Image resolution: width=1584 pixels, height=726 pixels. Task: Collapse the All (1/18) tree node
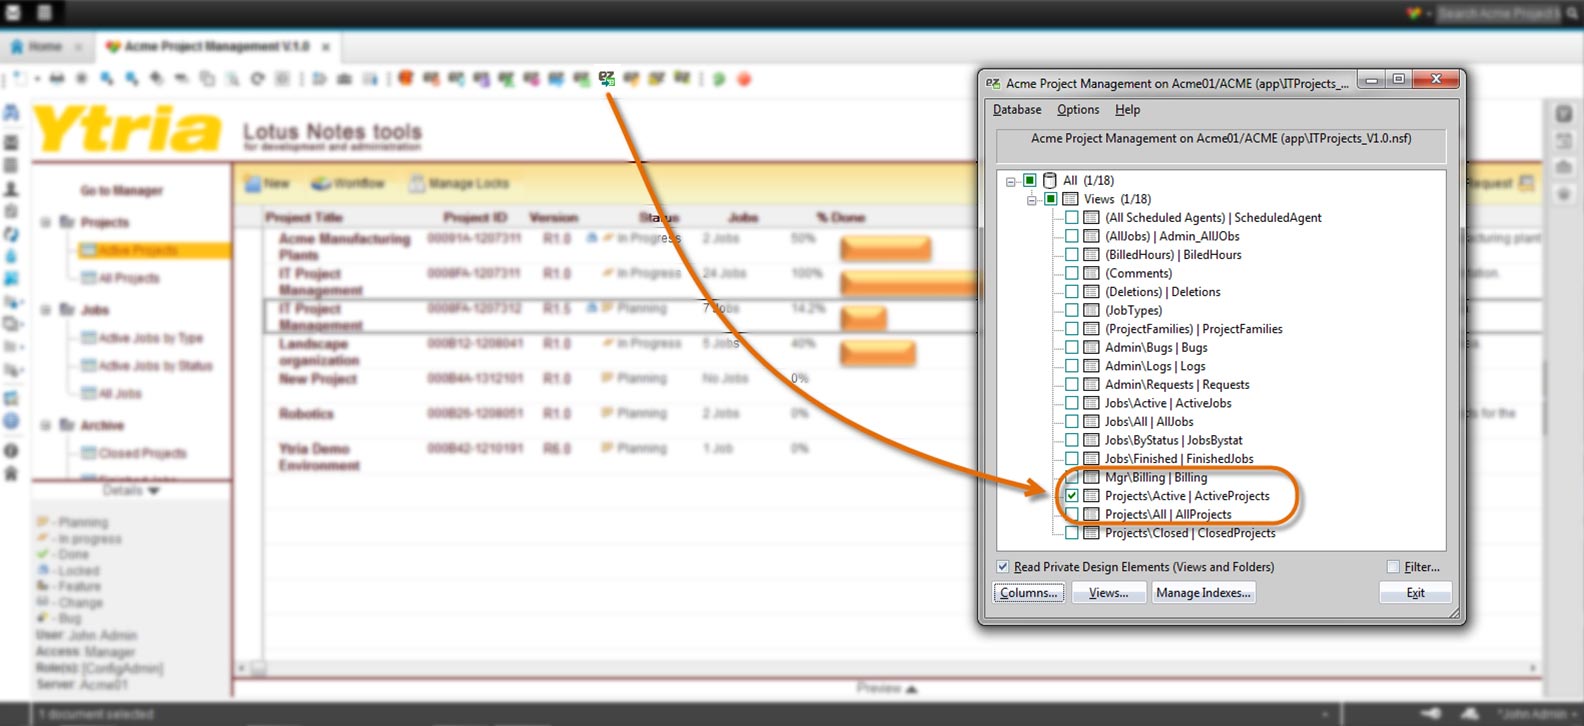point(1011,181)
